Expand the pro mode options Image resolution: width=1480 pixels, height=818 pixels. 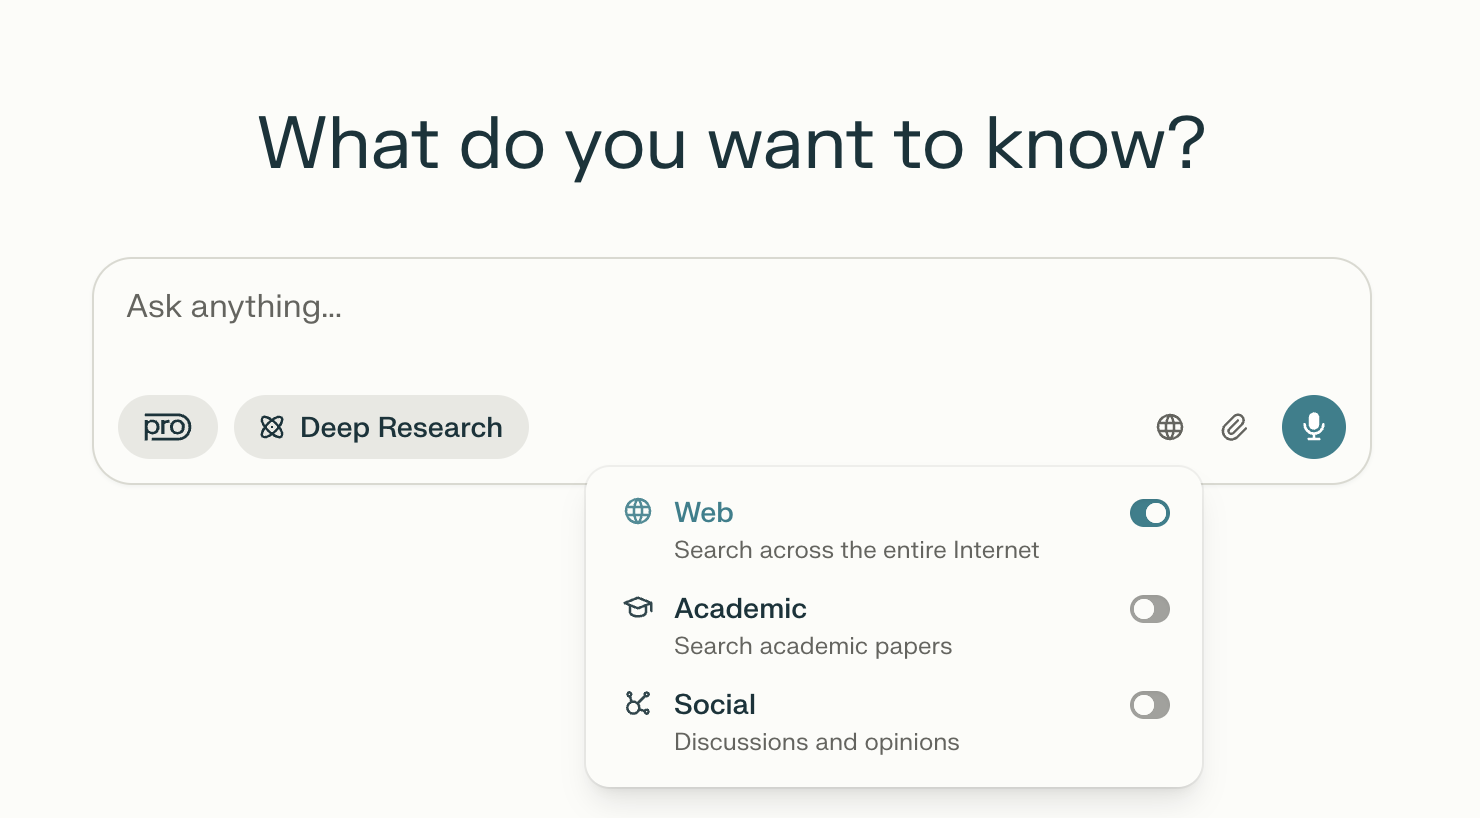pos(167,427)
